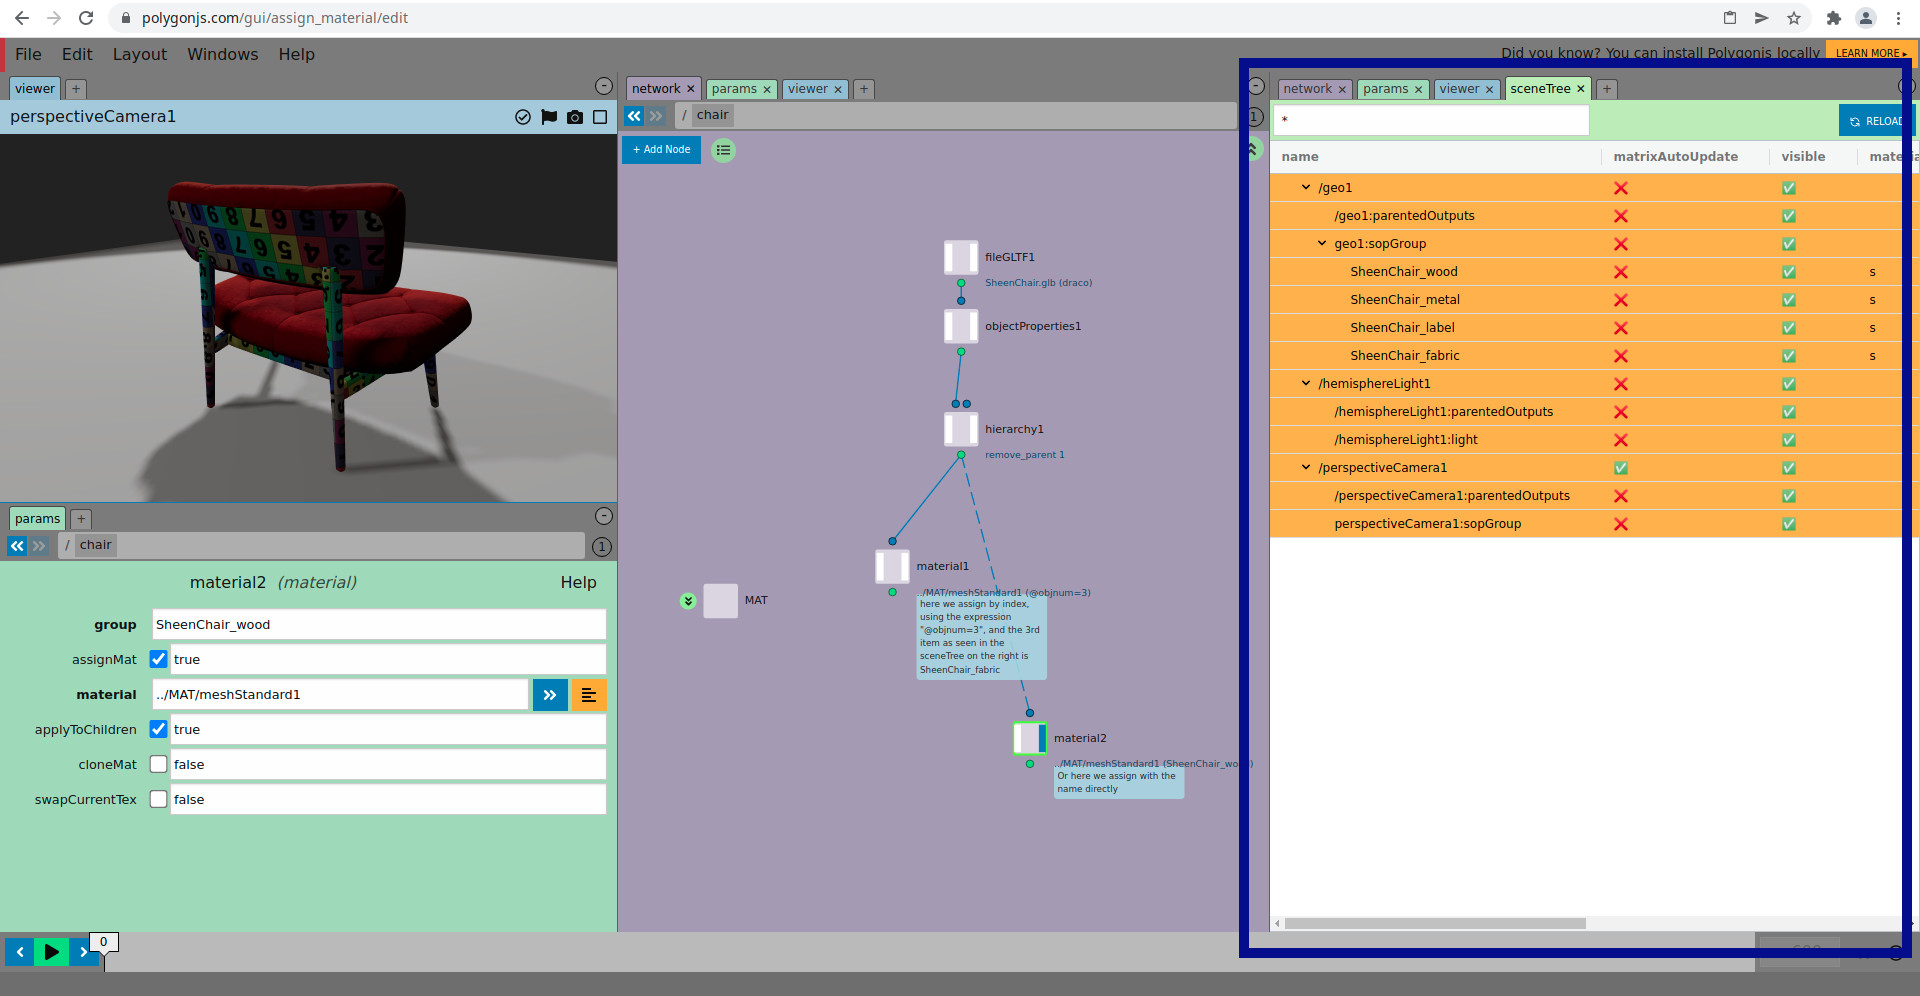Open the Help menu in the menu bar

pyautogui.click(x=296, y=54)
